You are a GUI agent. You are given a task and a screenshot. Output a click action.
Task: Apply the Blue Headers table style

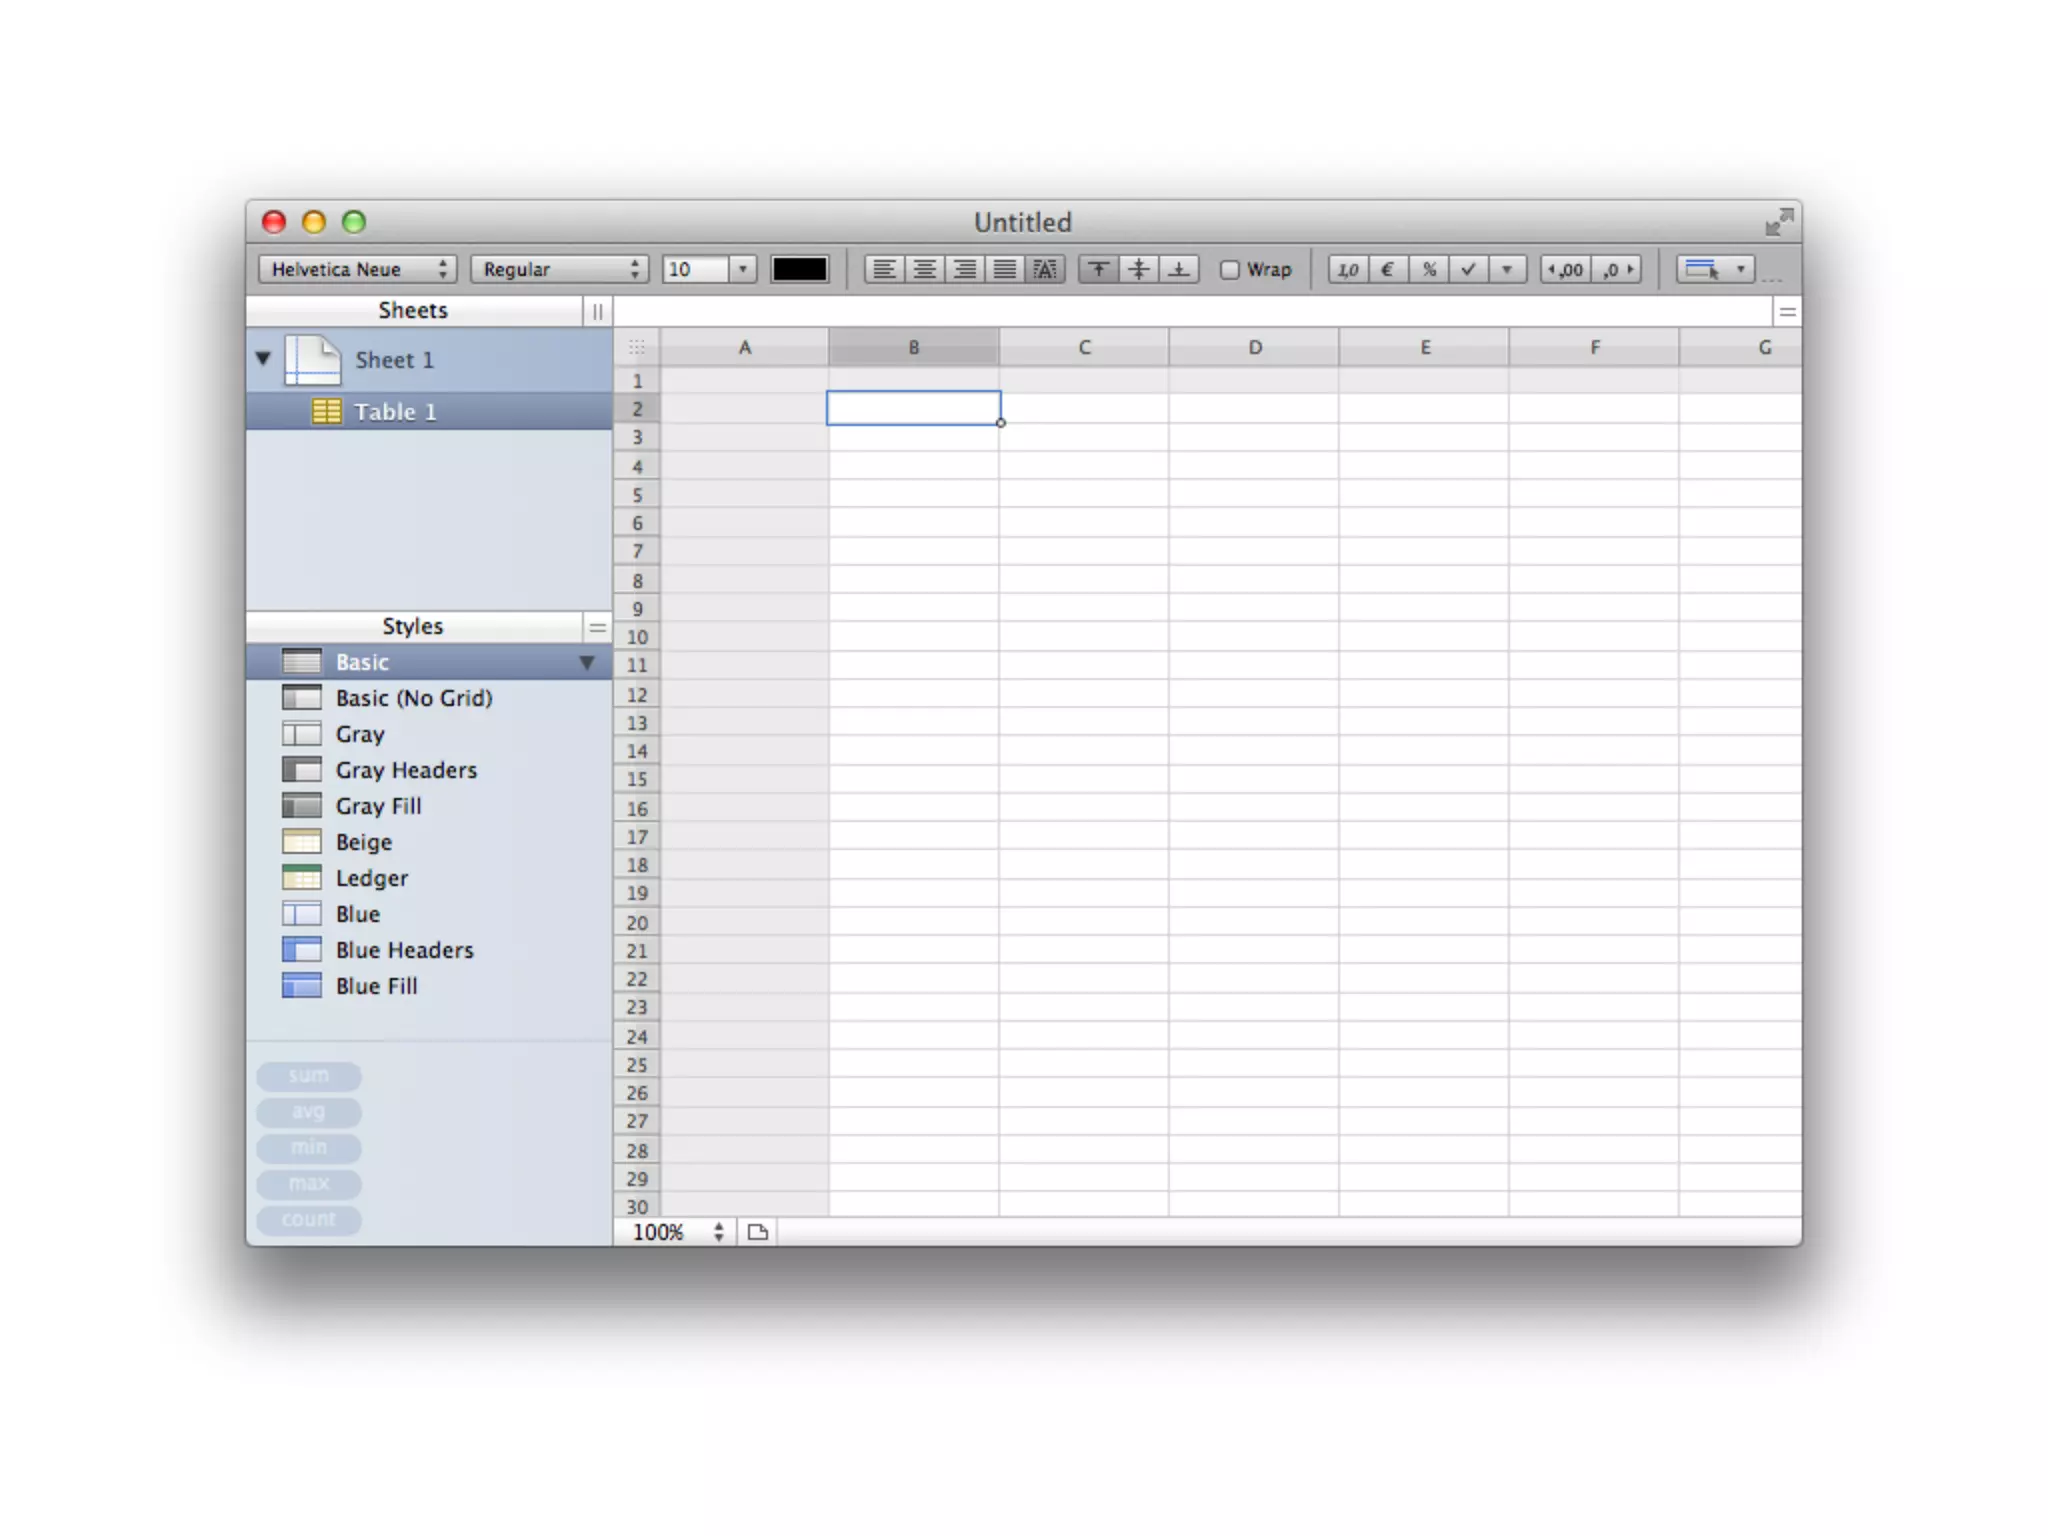(x=404, y=950)
